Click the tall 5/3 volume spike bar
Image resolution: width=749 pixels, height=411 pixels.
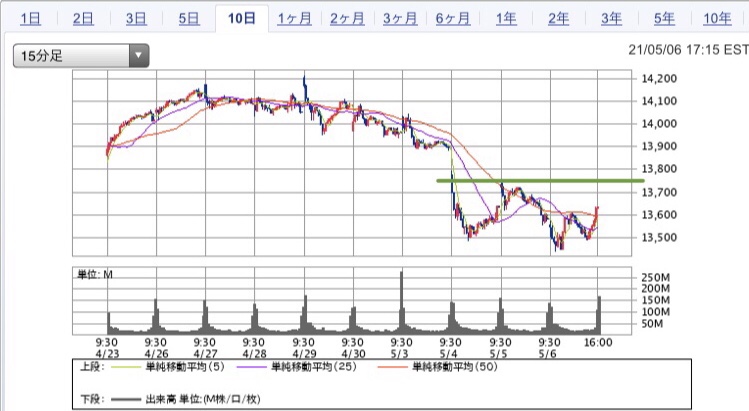tap(402, 302)
